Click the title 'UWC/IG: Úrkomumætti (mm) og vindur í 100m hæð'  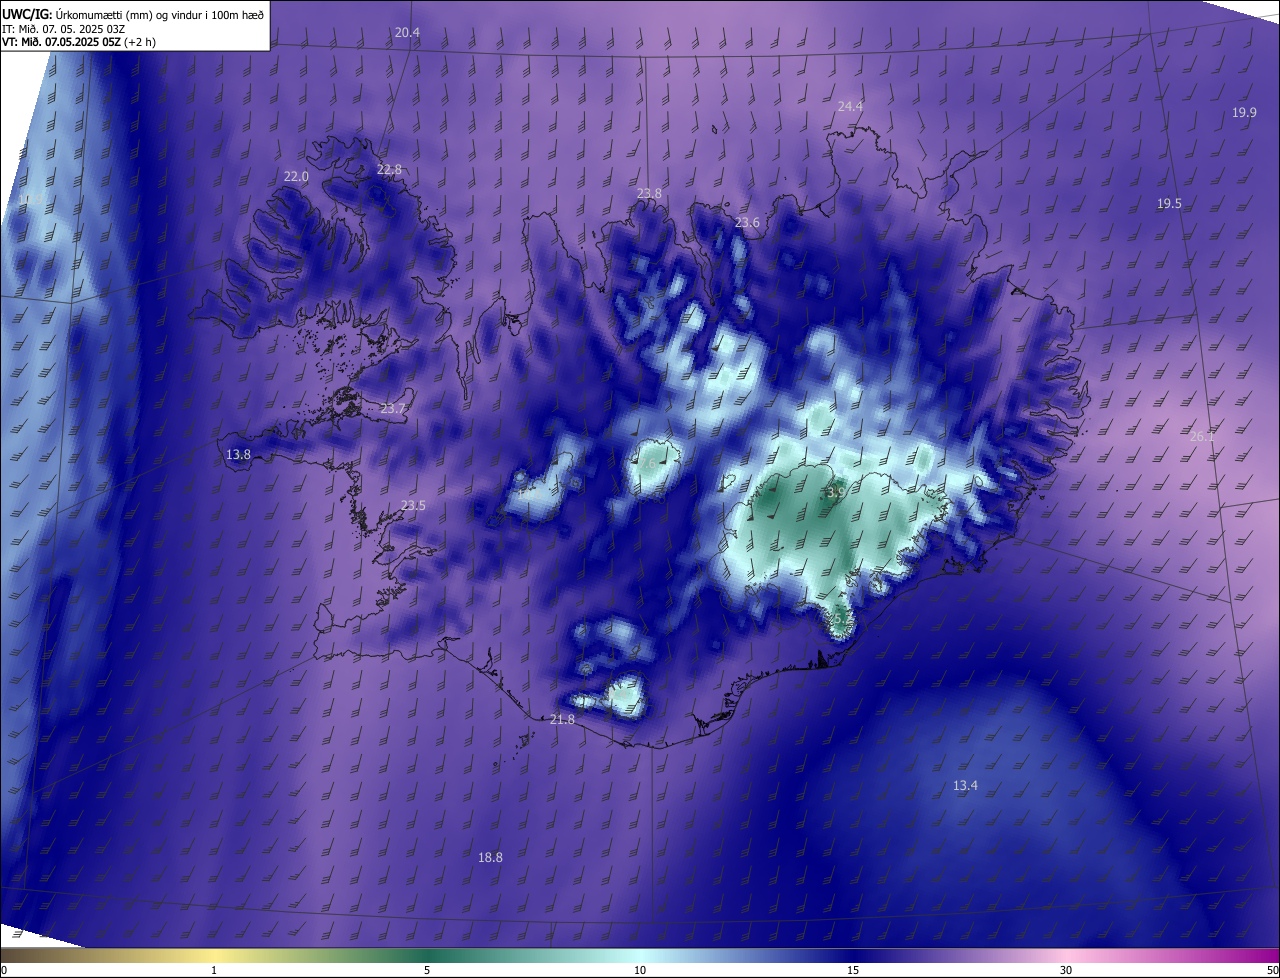click(x=133, y=13)
